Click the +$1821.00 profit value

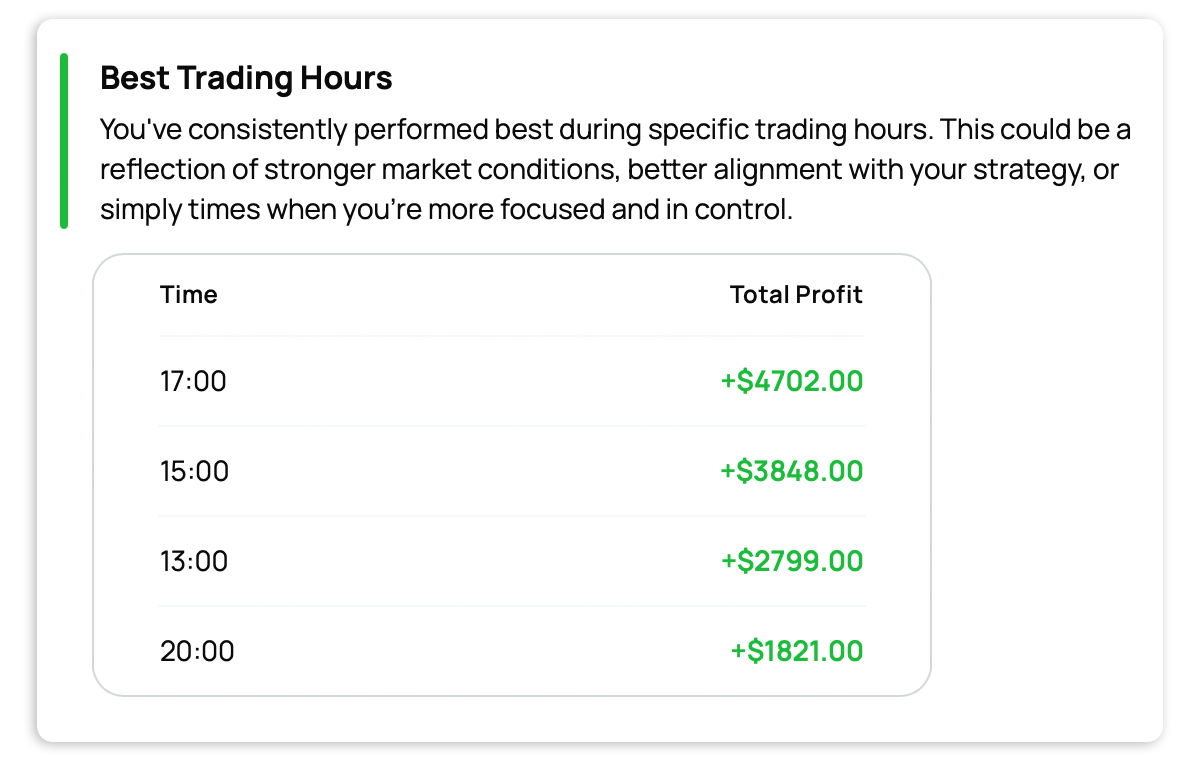pyautogui.click(x=796, y=652)
